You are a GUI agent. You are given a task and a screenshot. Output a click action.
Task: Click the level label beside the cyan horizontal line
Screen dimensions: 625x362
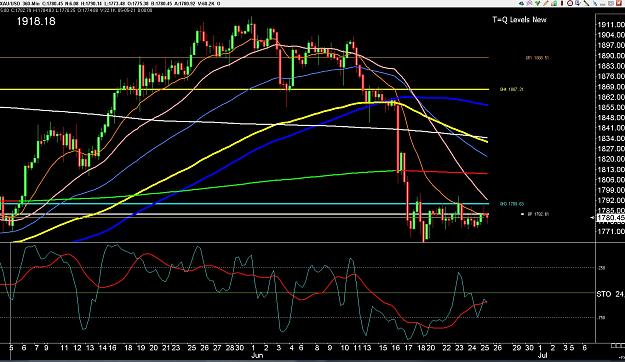point(511,204)
